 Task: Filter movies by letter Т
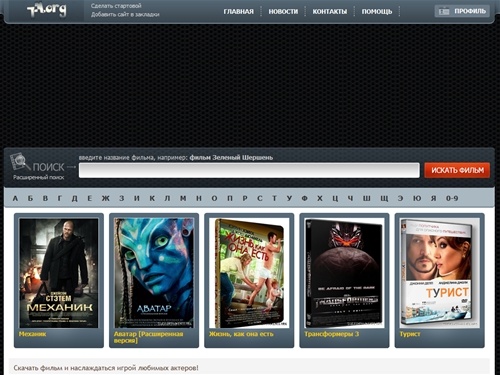[274, 198]
